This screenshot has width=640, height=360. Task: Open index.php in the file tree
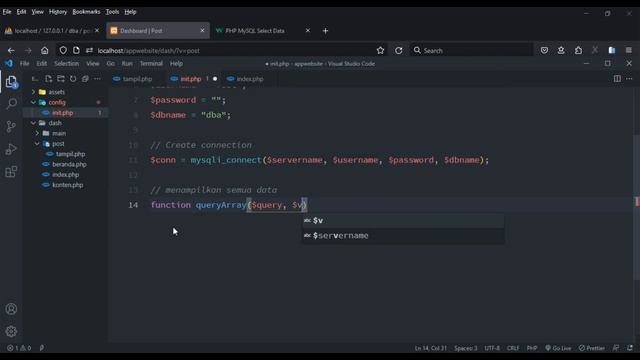click(65, 175)
